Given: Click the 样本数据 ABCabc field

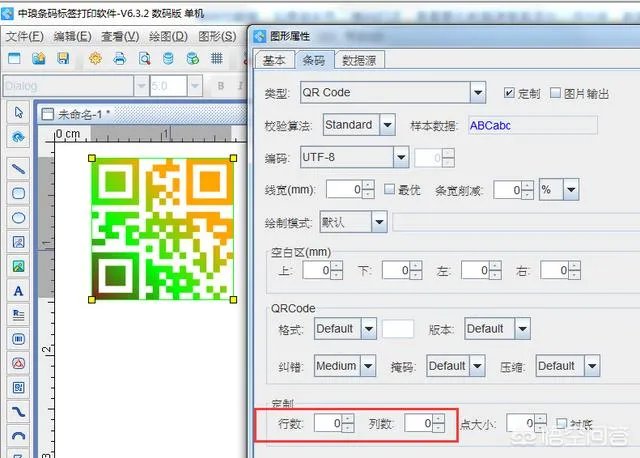Looking at the screenshot, I should (533, 125).
